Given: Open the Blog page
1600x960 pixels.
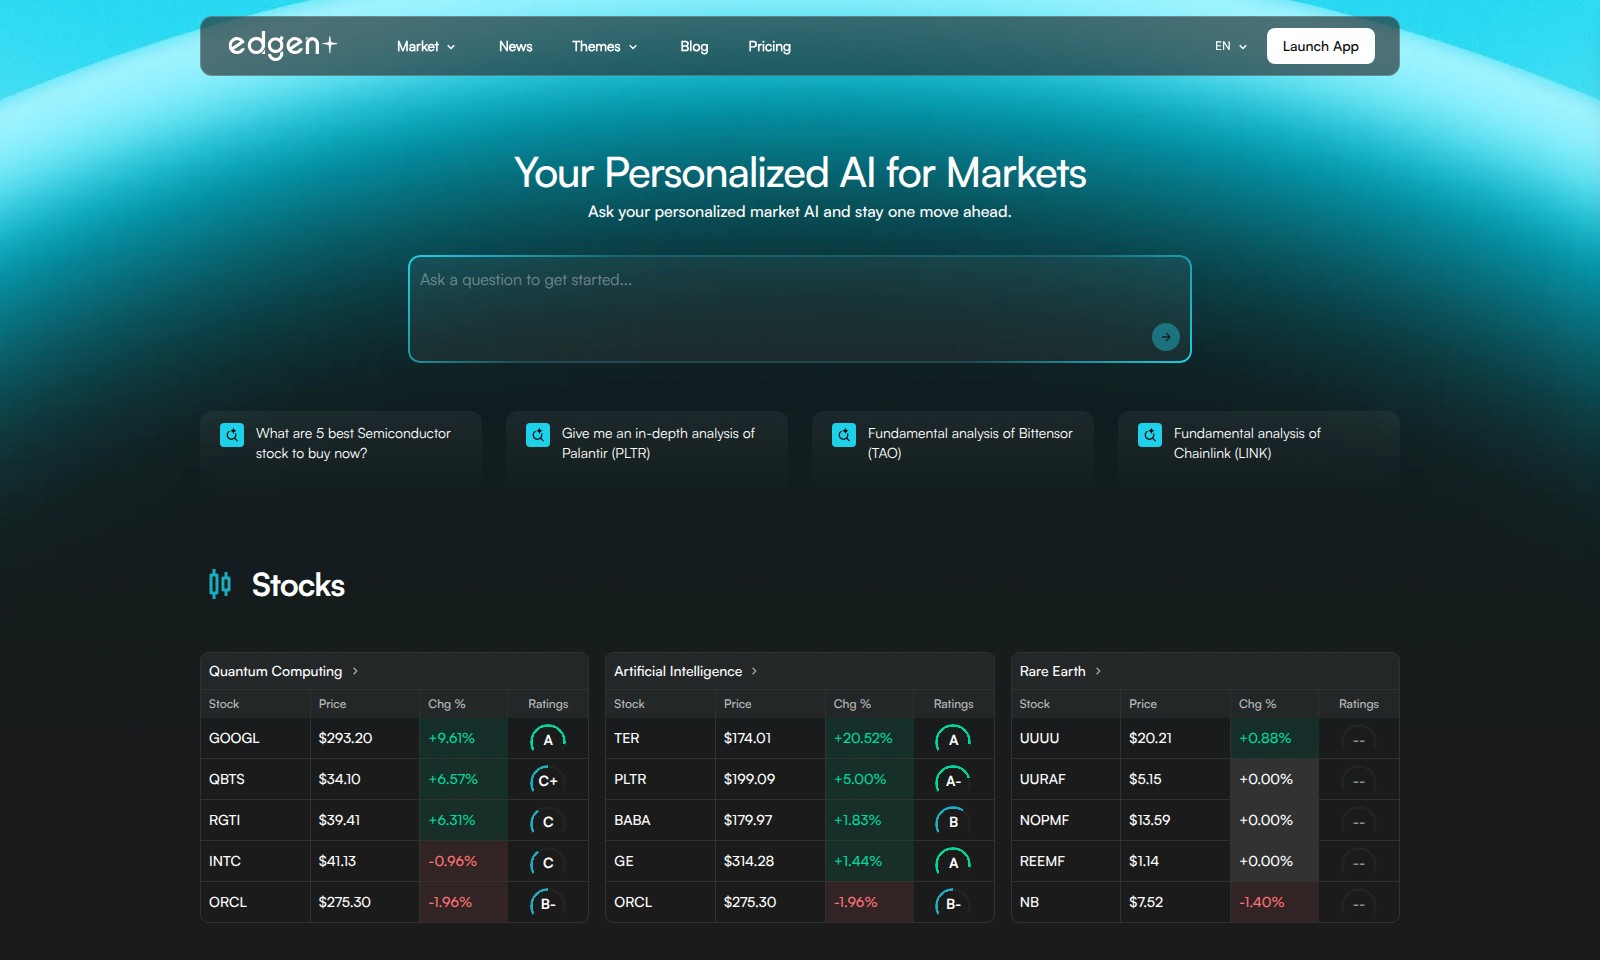Looking at the screenshot, I should pyautogui.click(x=694, y=46).
